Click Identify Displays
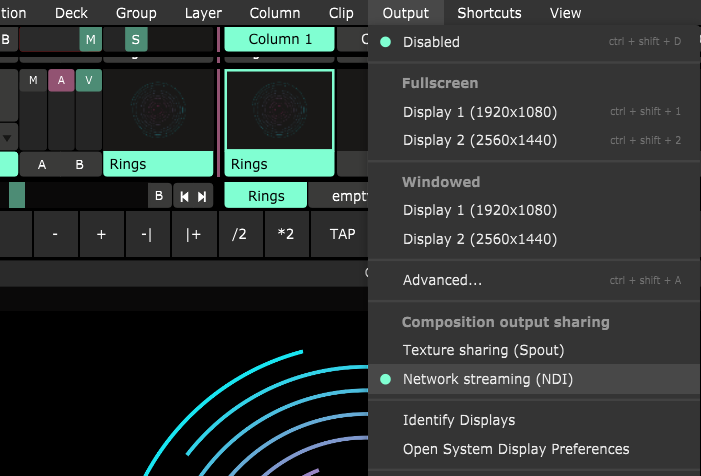Viewport: 701px width, 476px height. (534, 420)
